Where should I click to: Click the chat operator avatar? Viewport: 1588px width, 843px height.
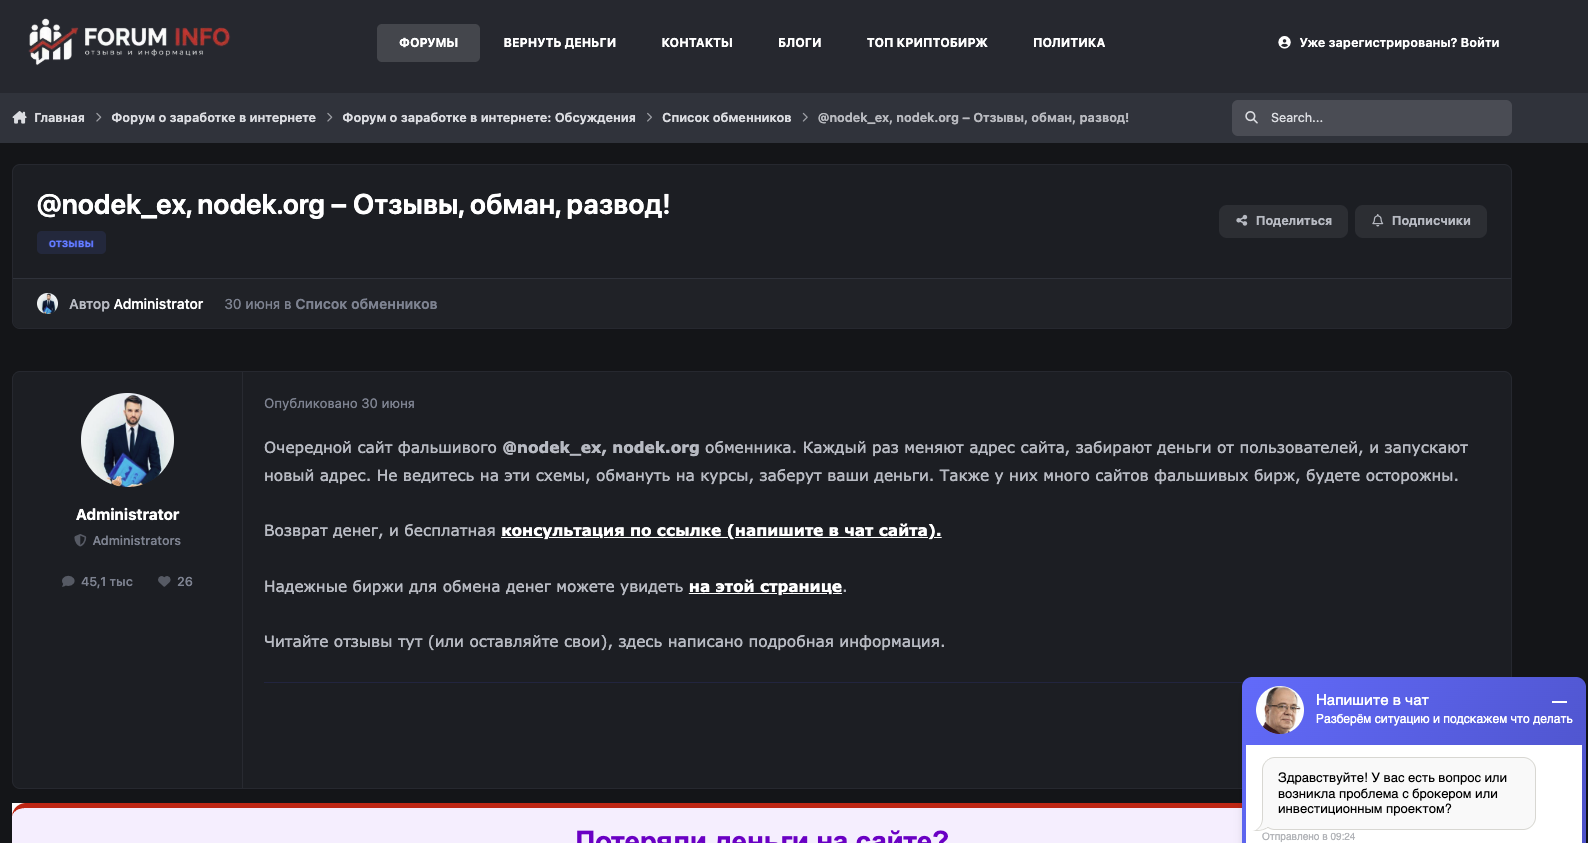tap(1280, 710)
